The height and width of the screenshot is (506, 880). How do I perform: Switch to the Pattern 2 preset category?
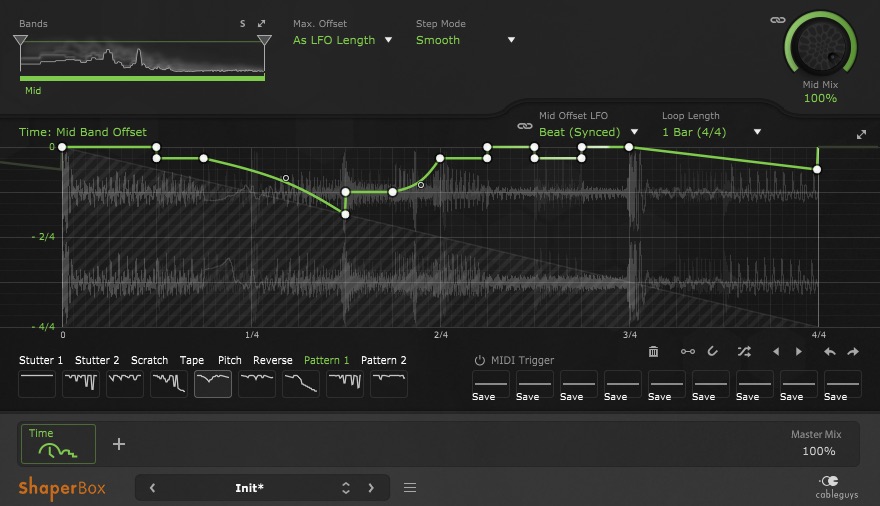384,360
